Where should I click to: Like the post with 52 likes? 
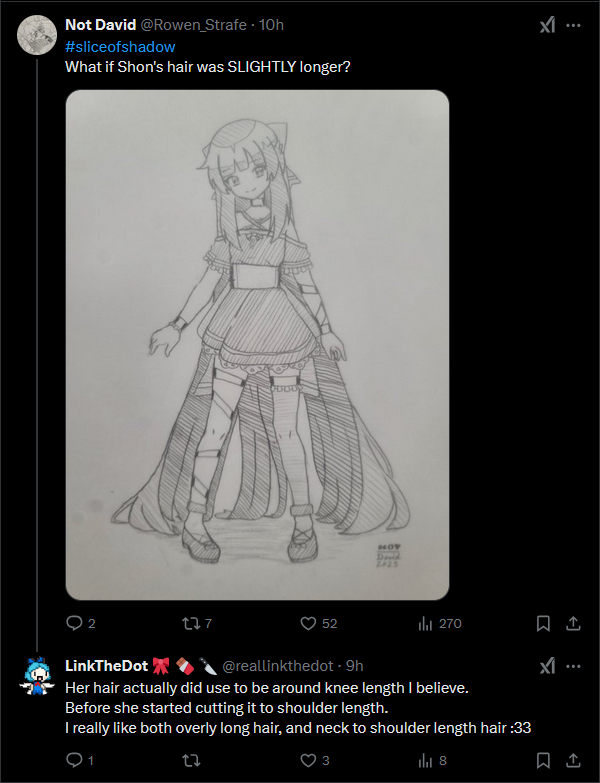(309, 623)
